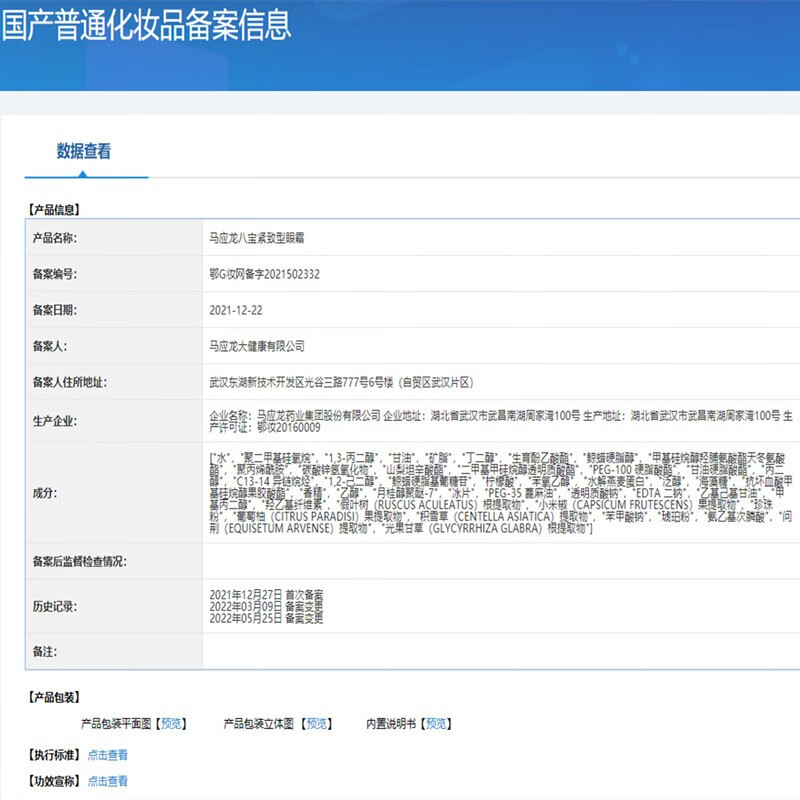This screenshot has height=800, width=800.
Task: Select the 数据查看 tab
Action: coord(84,152)
